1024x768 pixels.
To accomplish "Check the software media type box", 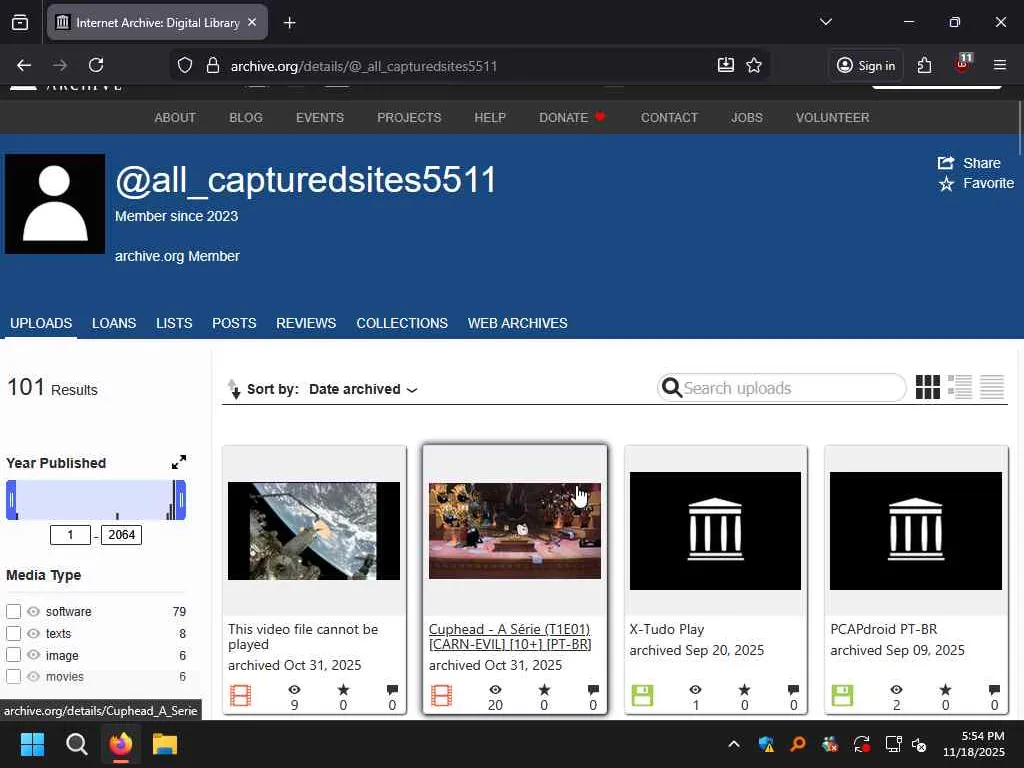I will pyautogui.click(x=14, y=611).
